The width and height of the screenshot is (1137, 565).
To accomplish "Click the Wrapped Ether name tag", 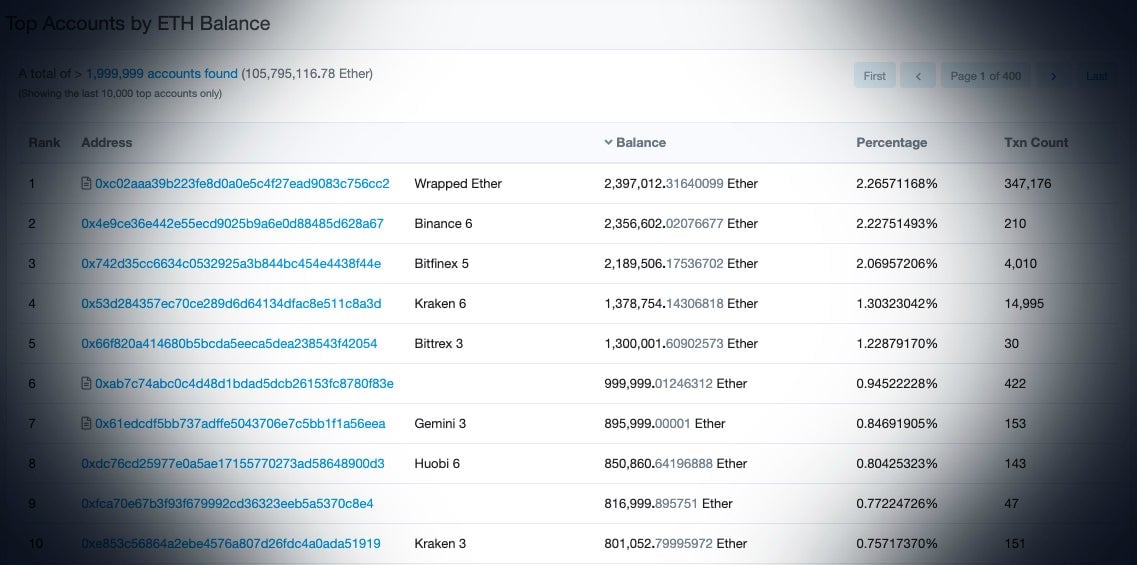I will pyautogui.click(x=458, y=183).
